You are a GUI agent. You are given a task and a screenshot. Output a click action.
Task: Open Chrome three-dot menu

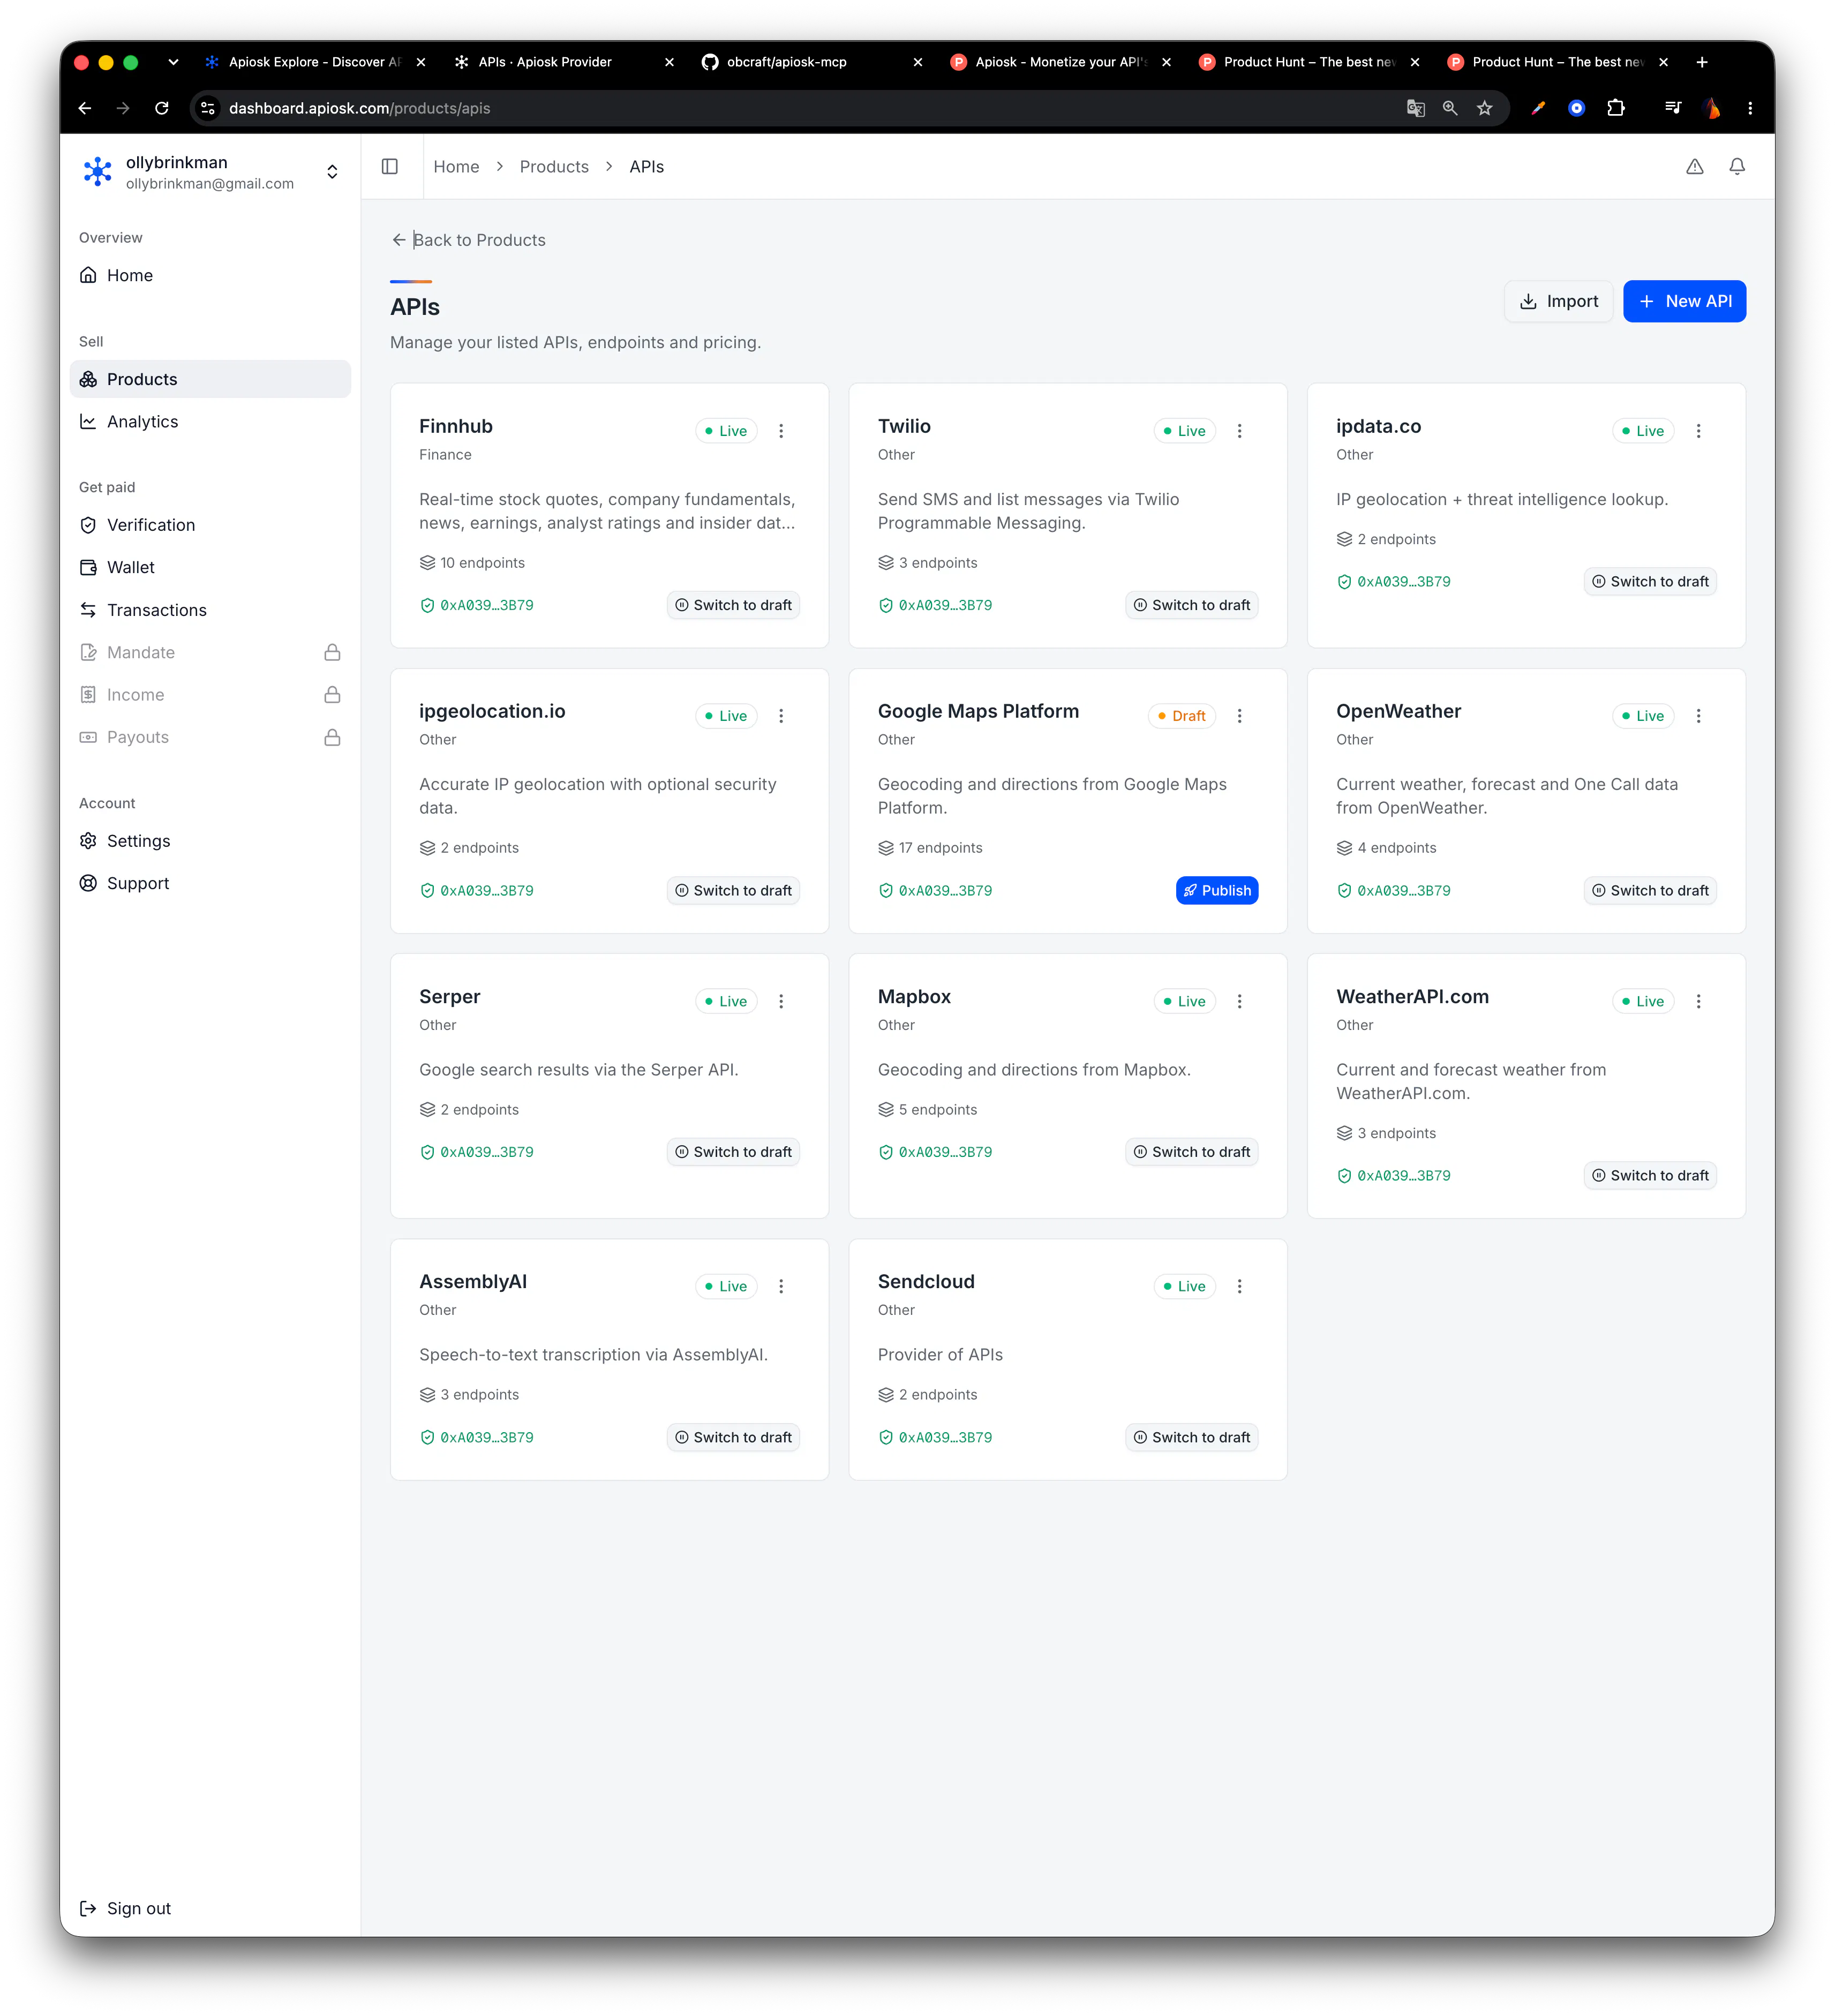click(1749, 108)
